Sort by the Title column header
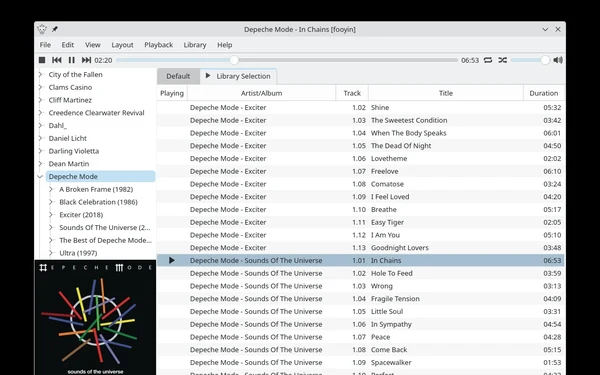The height and width of the screenshot is (375, 600). [446, 93]
